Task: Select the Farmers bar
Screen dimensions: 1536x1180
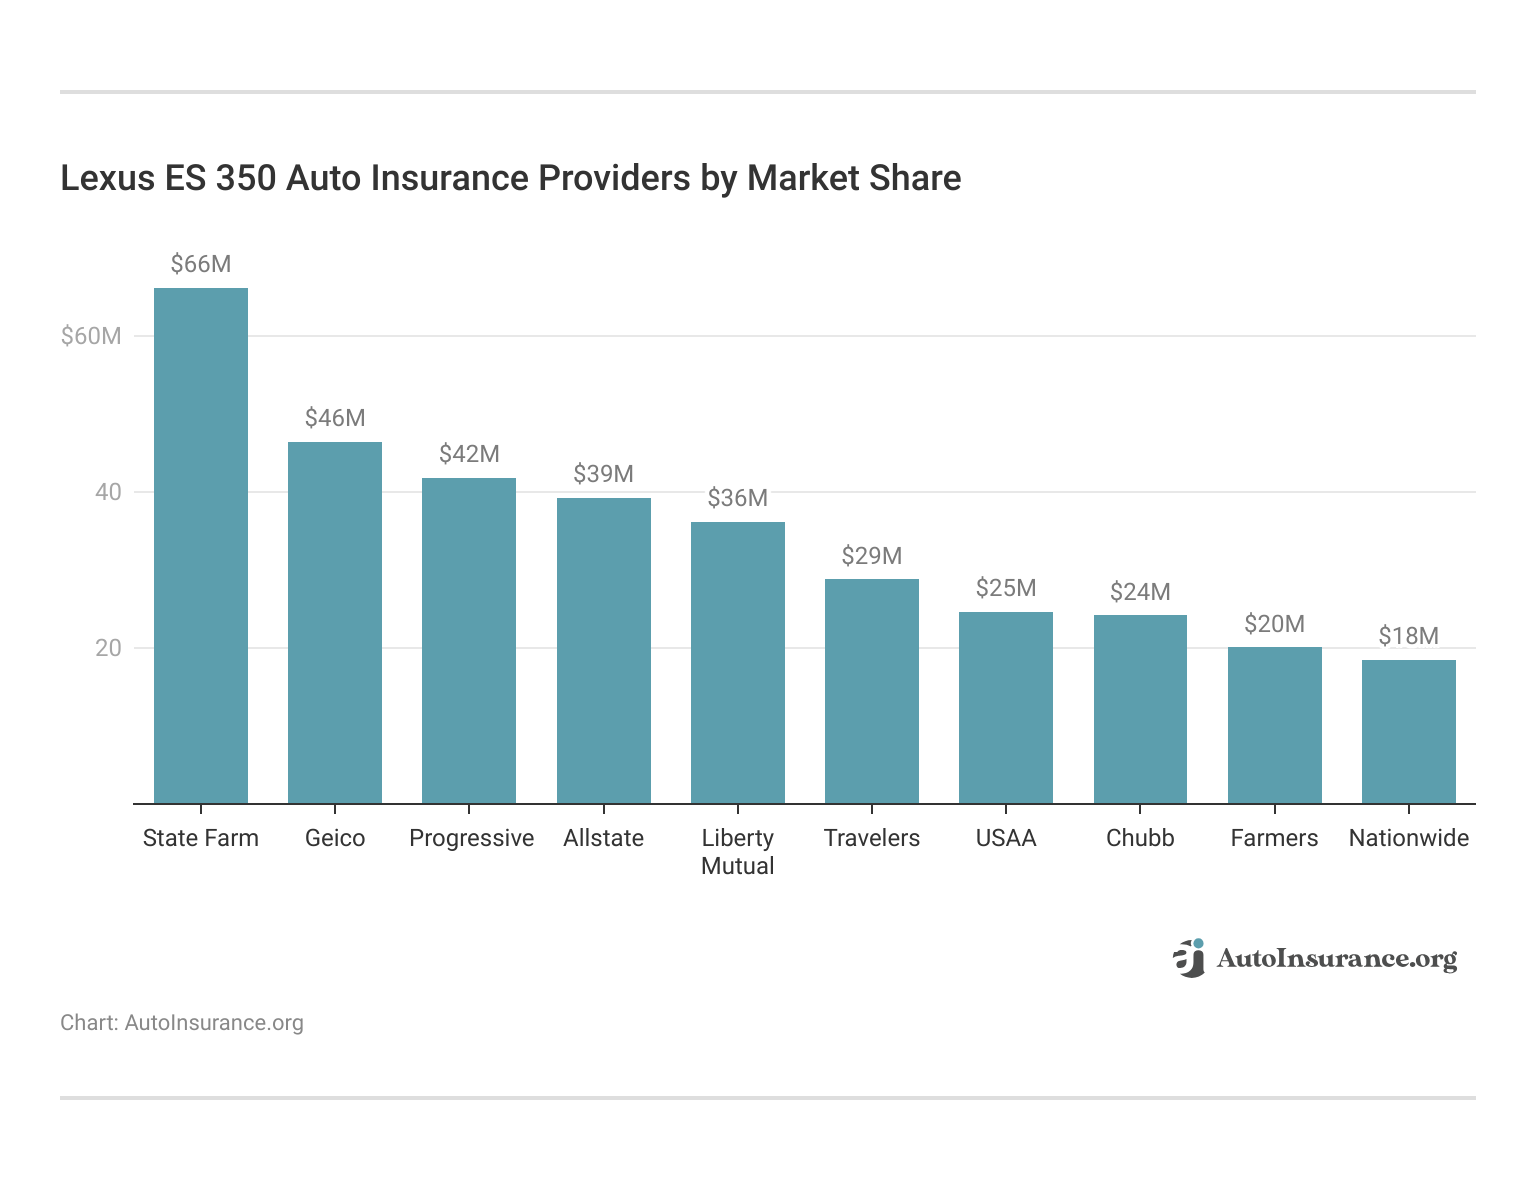Action: click(x=1275, y=725)
